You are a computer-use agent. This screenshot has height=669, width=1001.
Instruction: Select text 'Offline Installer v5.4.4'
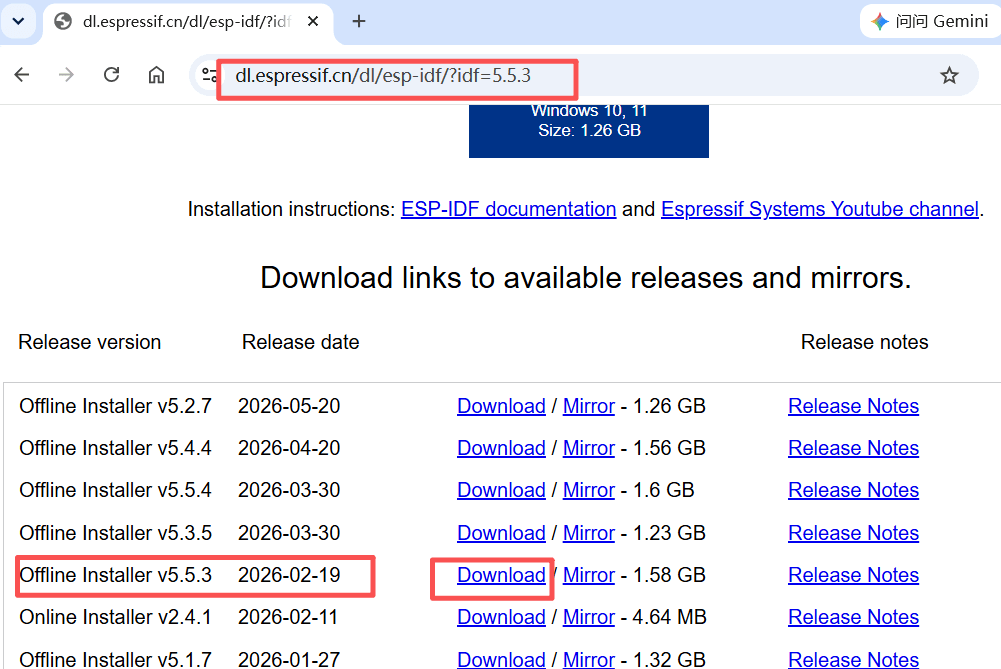(116, 448)
